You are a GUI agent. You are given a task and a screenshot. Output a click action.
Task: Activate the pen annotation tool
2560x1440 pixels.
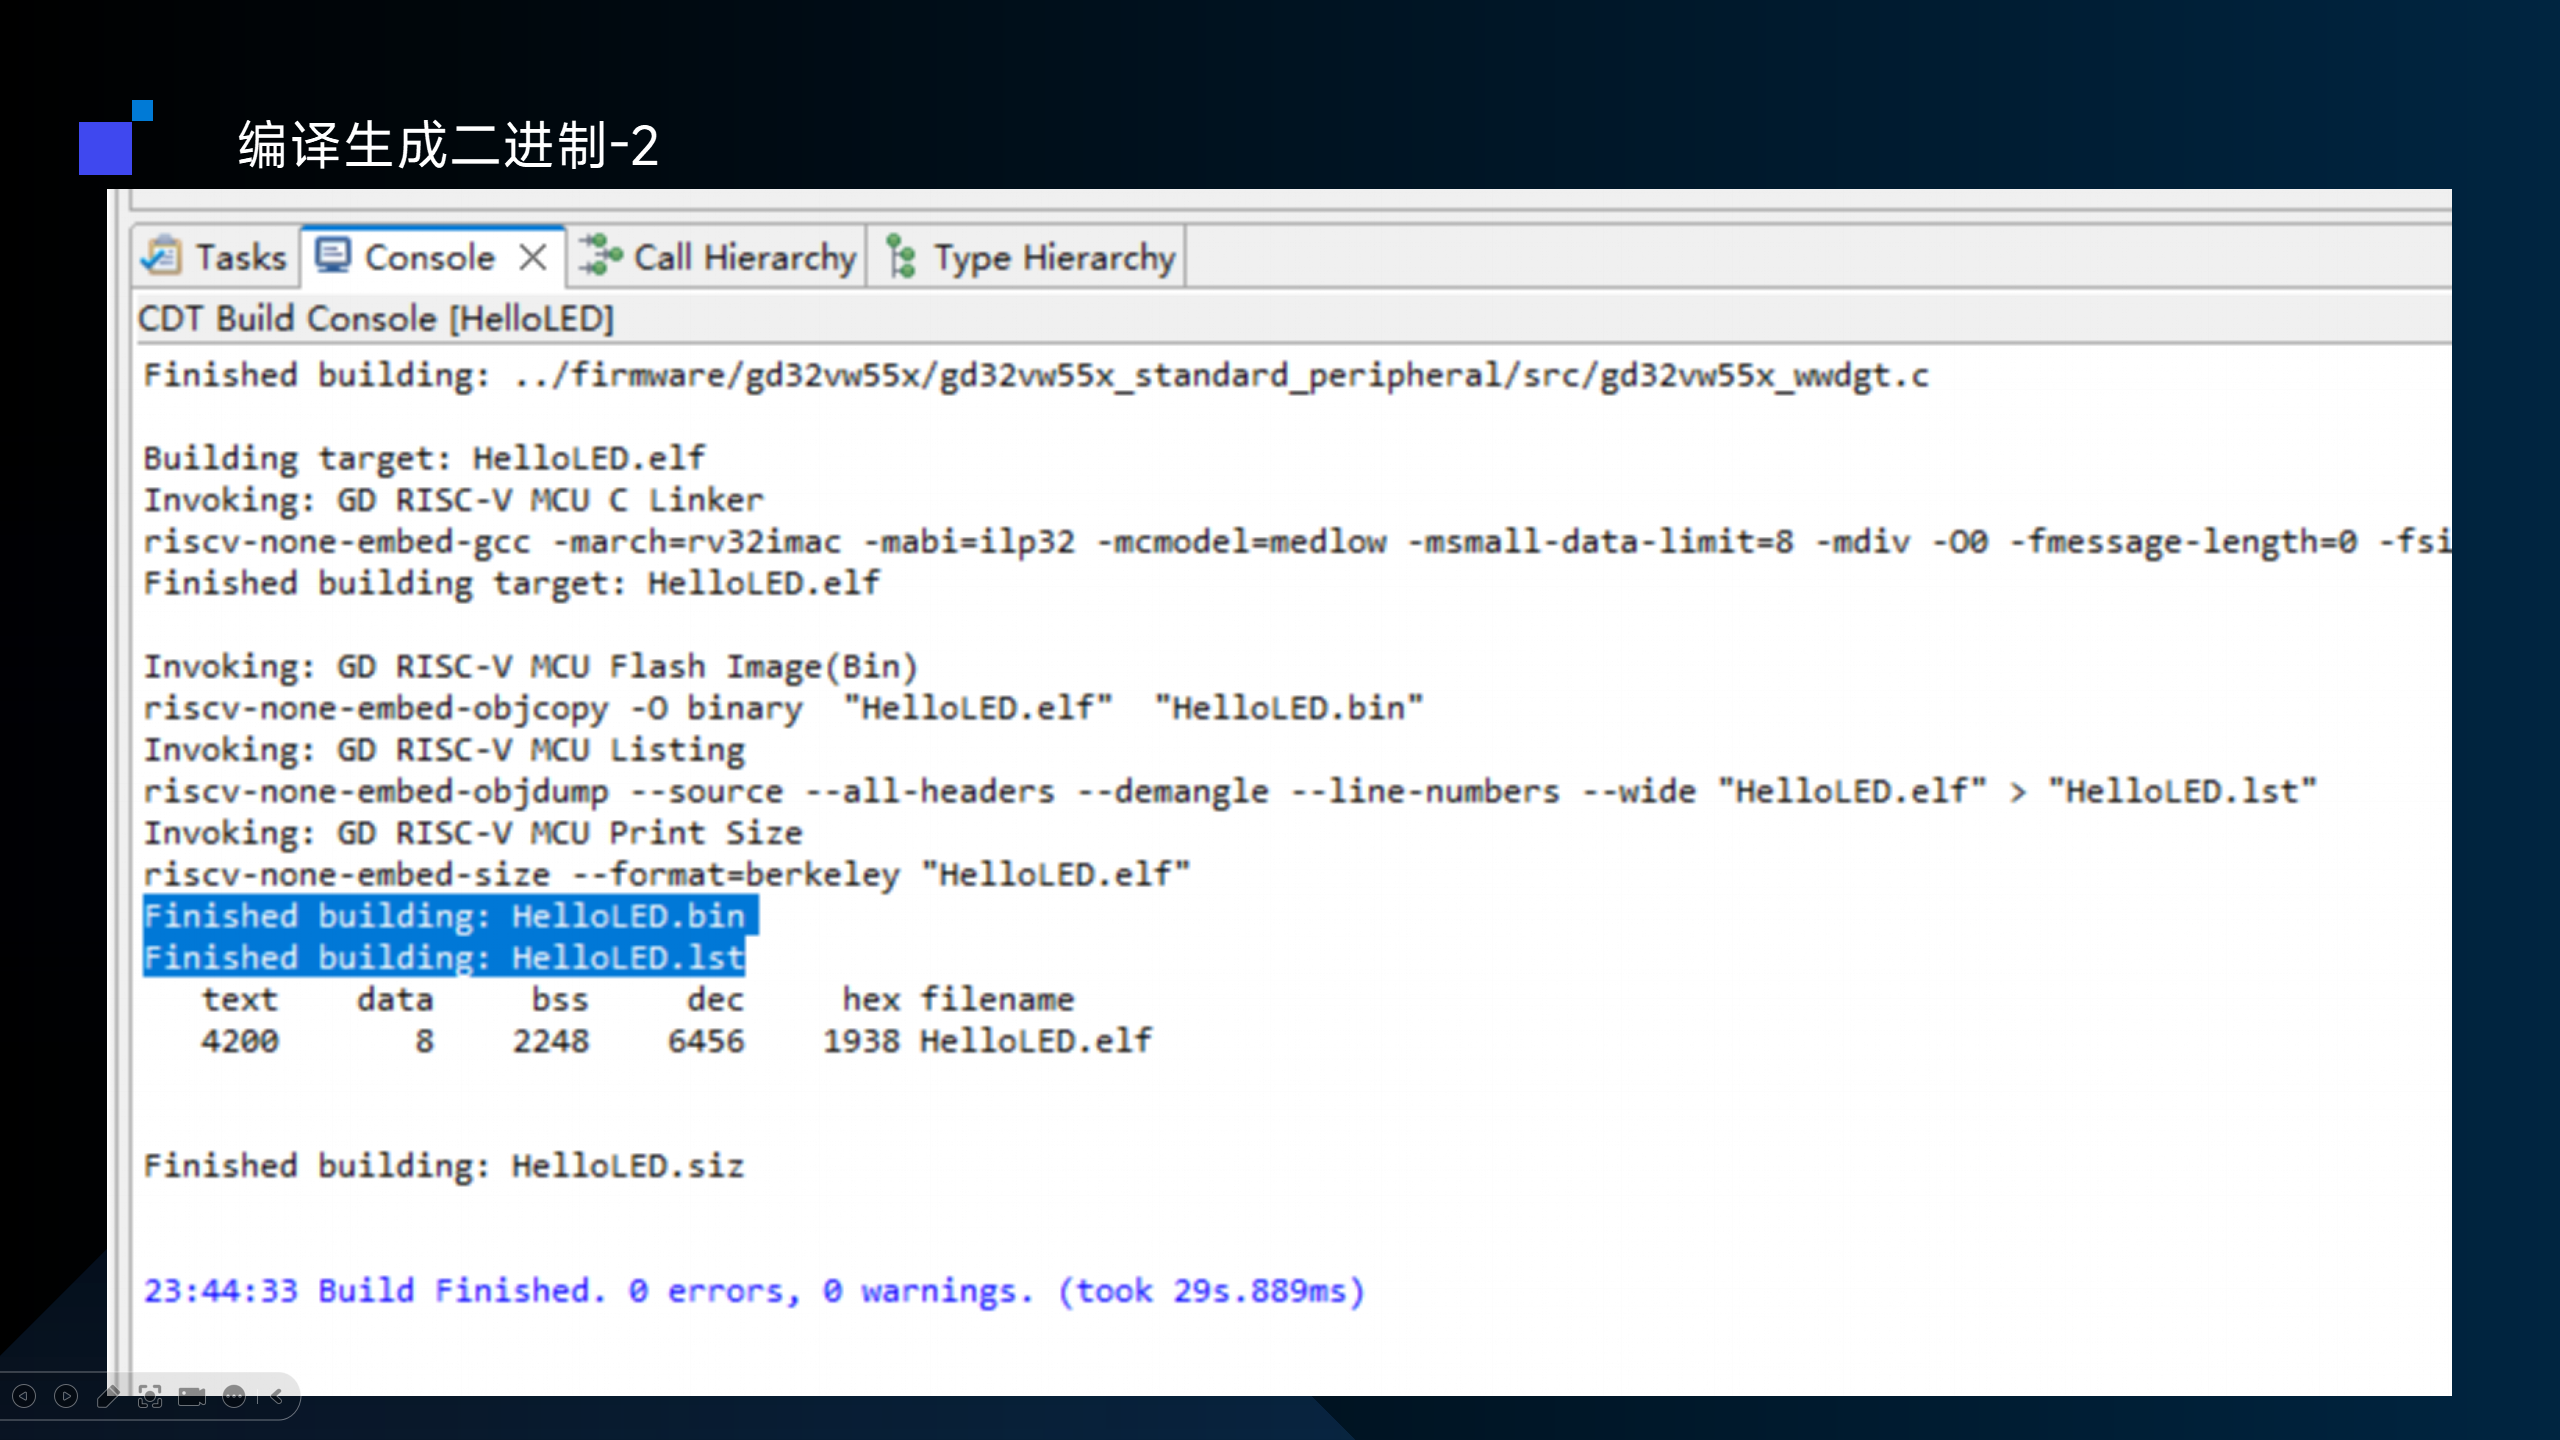click(108, 1396)
